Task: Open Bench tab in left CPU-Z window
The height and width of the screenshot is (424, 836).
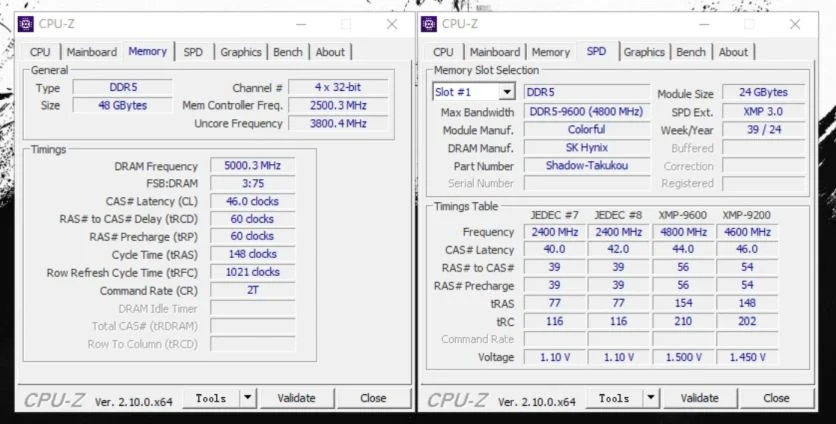Action: tap(288, 52)
